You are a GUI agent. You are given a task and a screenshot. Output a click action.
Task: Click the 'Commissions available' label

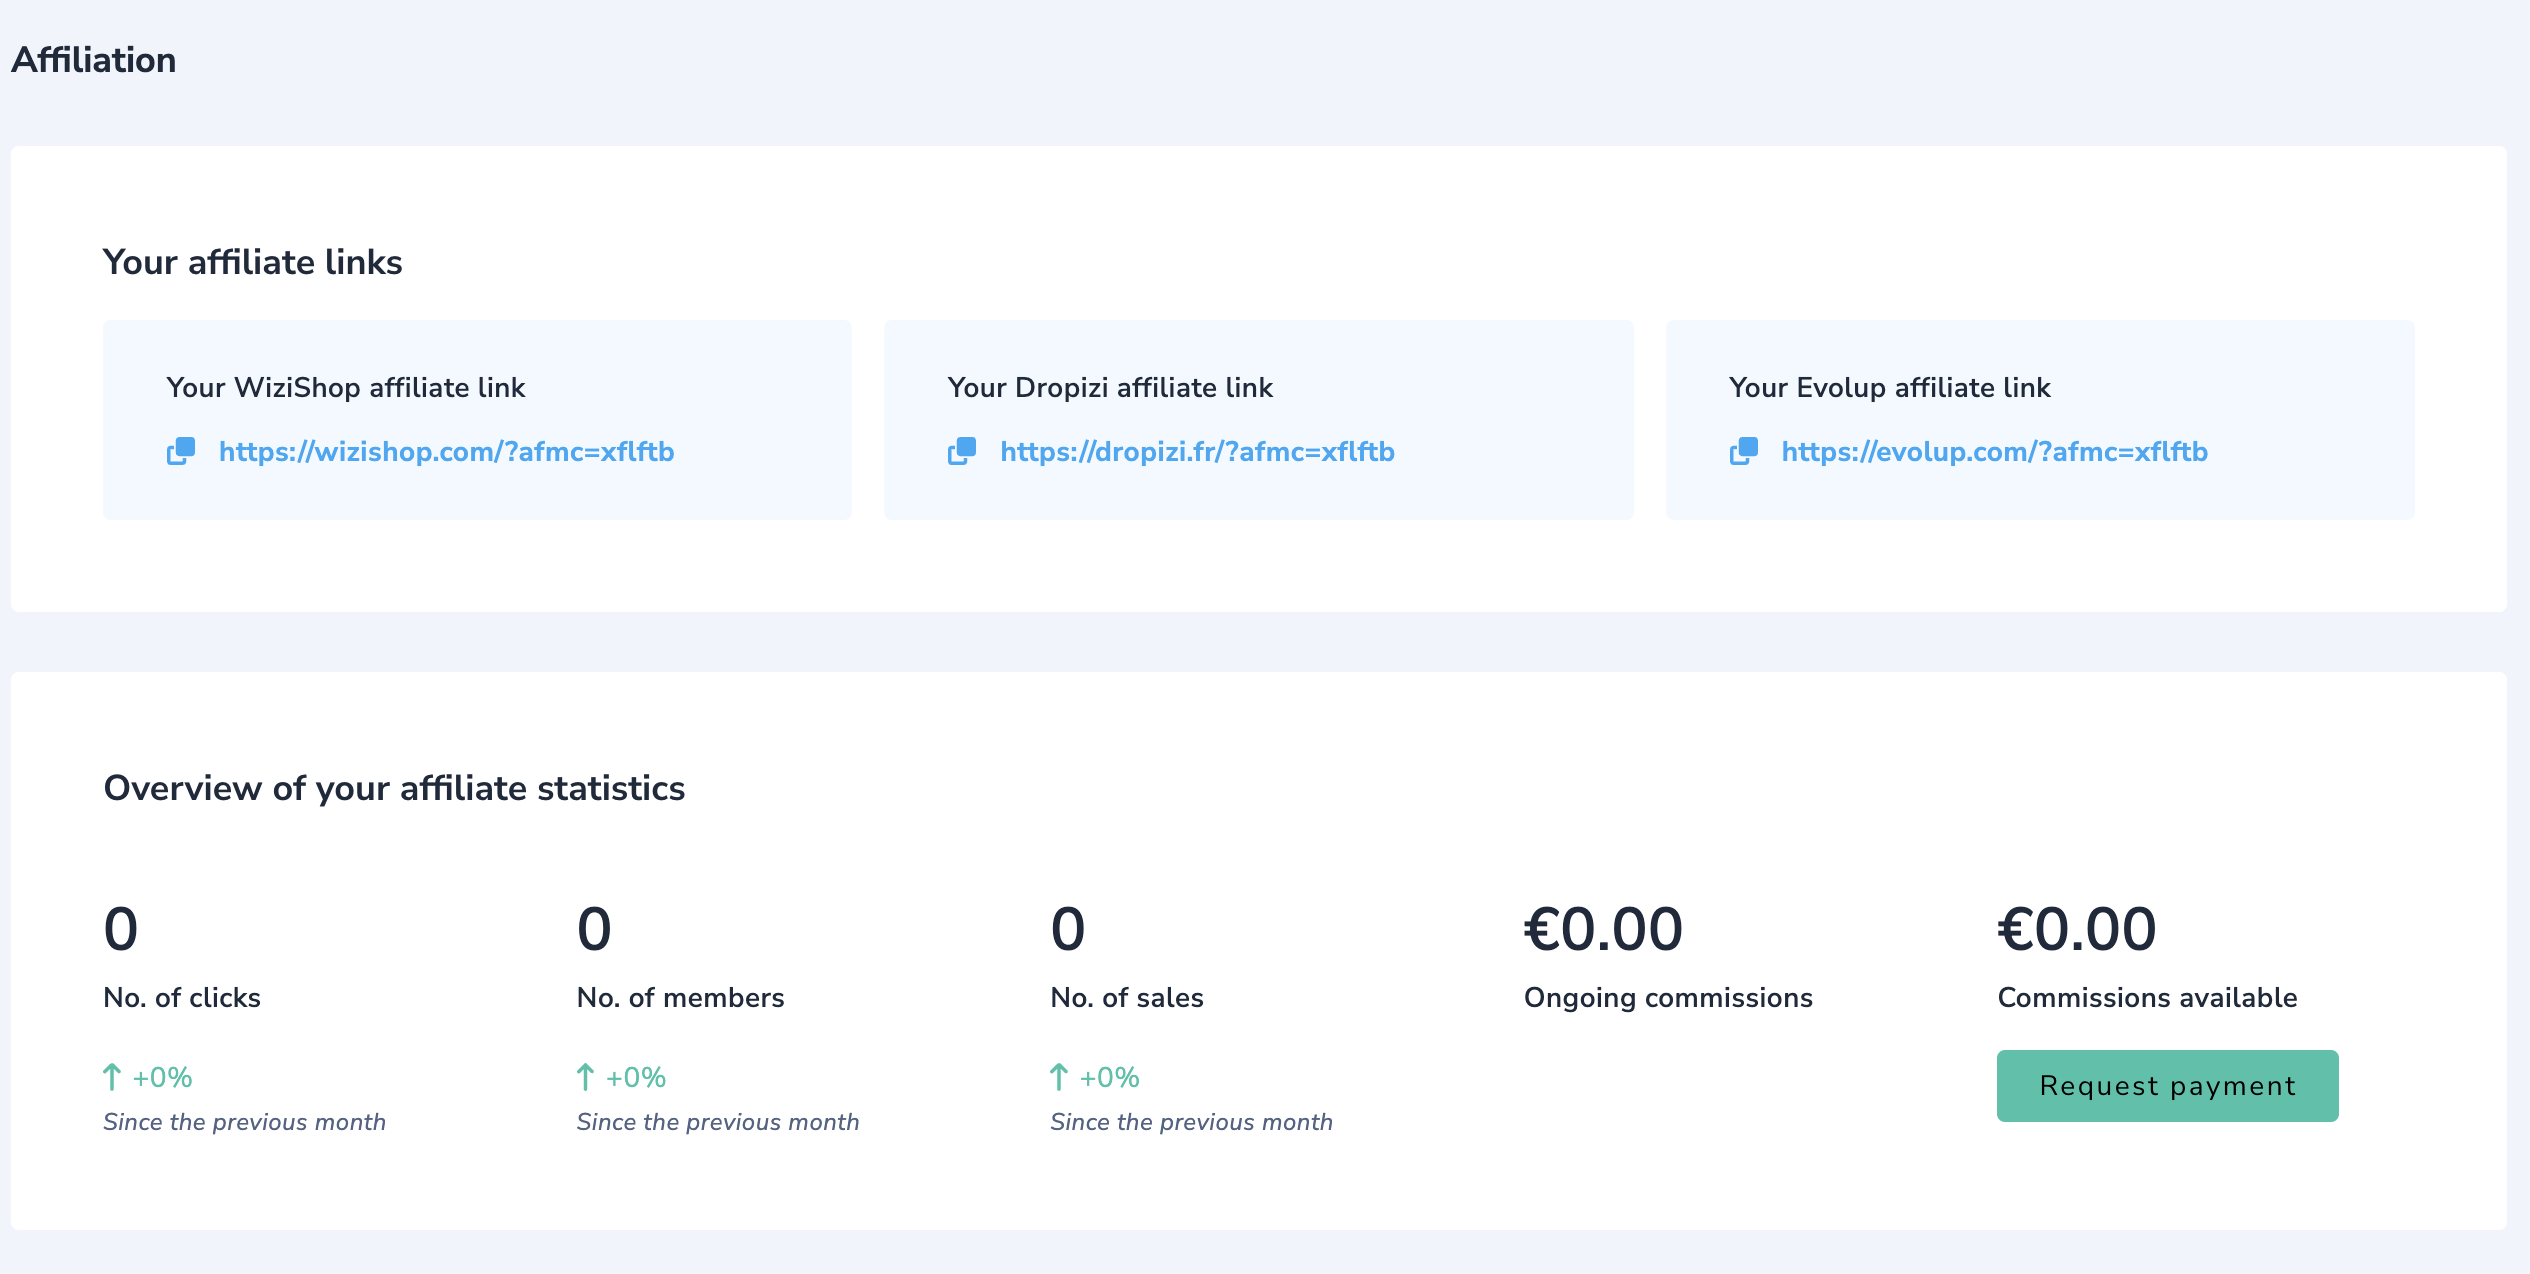pos(2147,998)
